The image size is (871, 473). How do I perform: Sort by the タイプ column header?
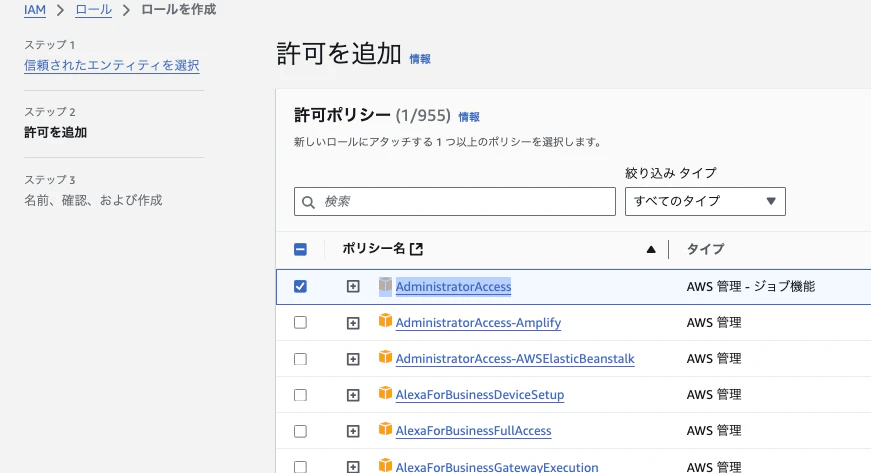(x=705, y=249)
